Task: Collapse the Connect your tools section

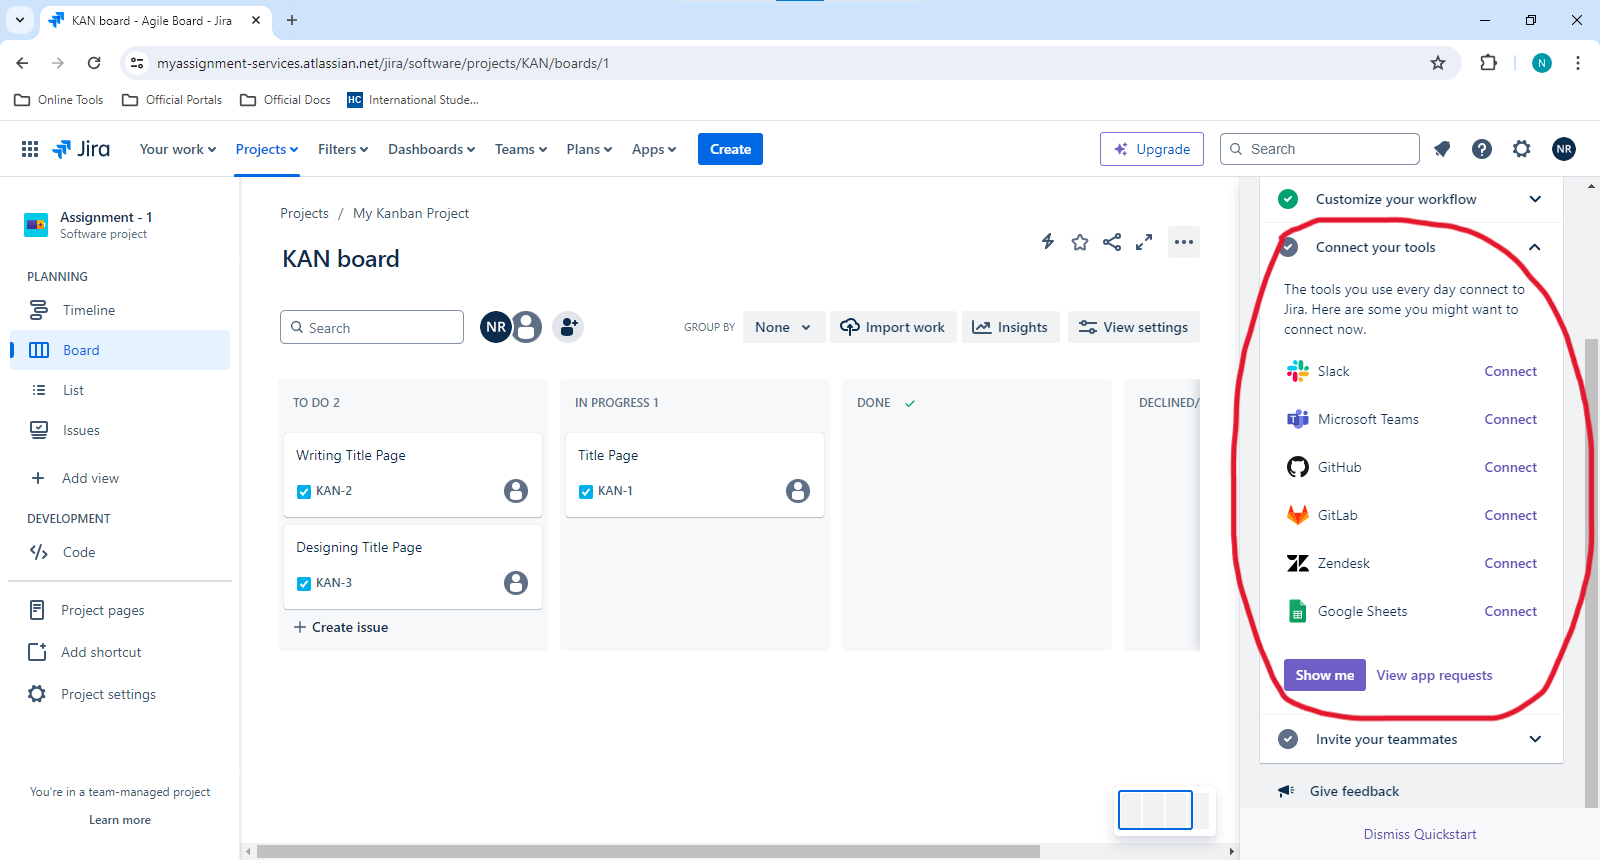Action: point(1535,247)
